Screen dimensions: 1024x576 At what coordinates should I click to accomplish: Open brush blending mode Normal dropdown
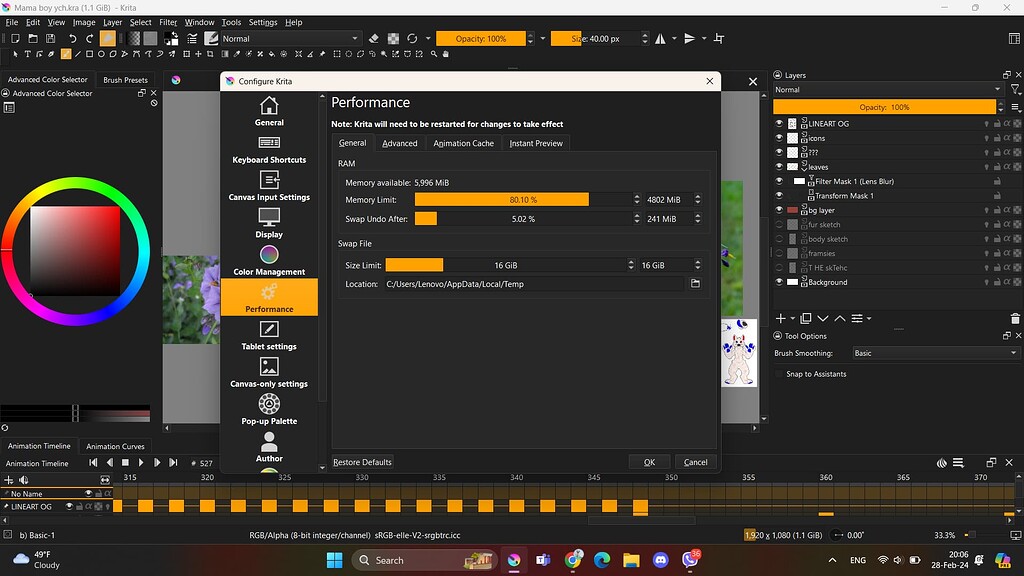tap(290, 39)
